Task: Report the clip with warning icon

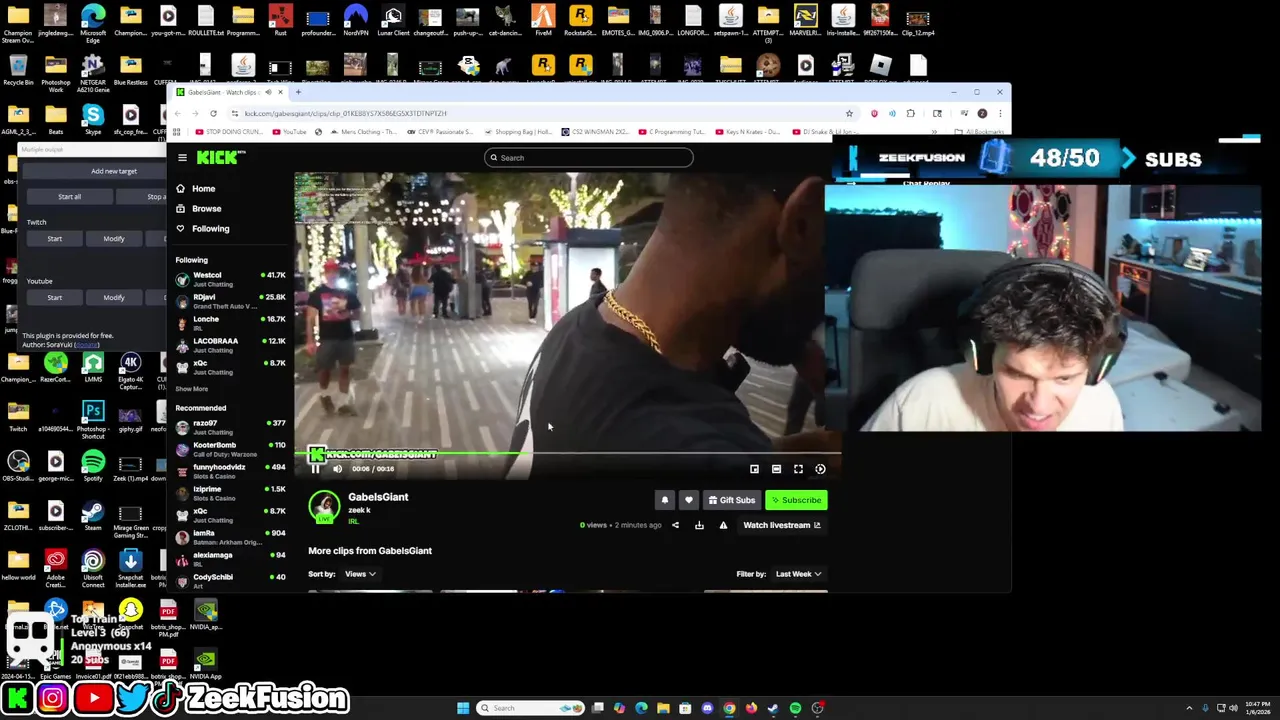Action: click(723, 525)
